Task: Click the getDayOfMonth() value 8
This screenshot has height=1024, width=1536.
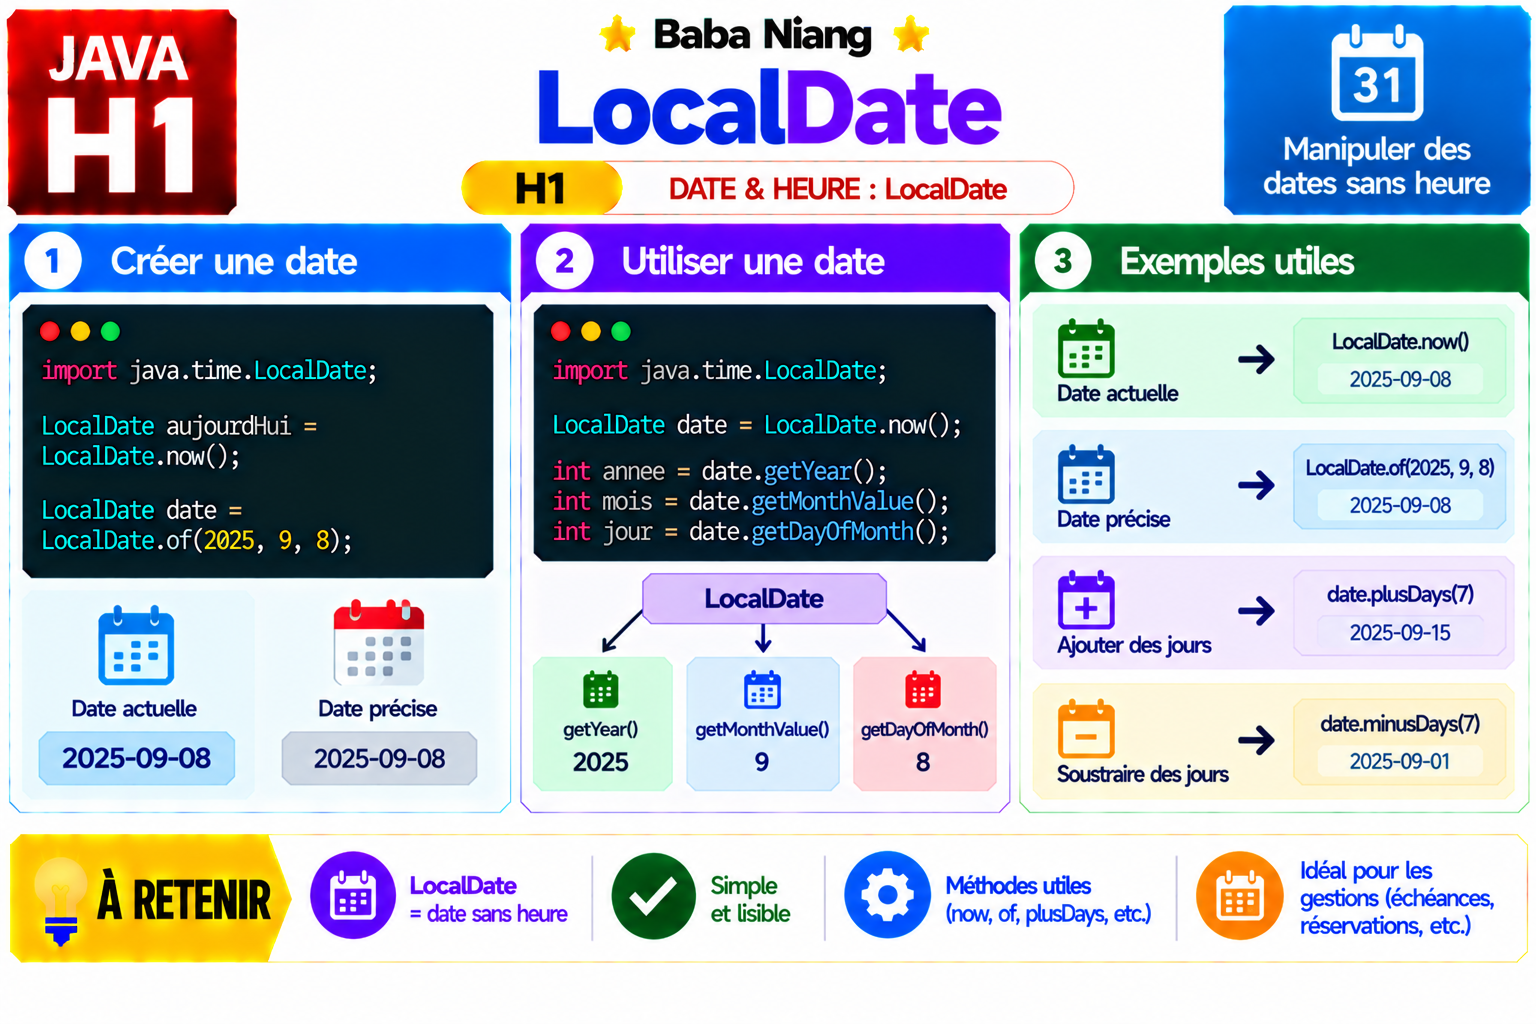Action: pyautogui.click(x=923, y=762)
